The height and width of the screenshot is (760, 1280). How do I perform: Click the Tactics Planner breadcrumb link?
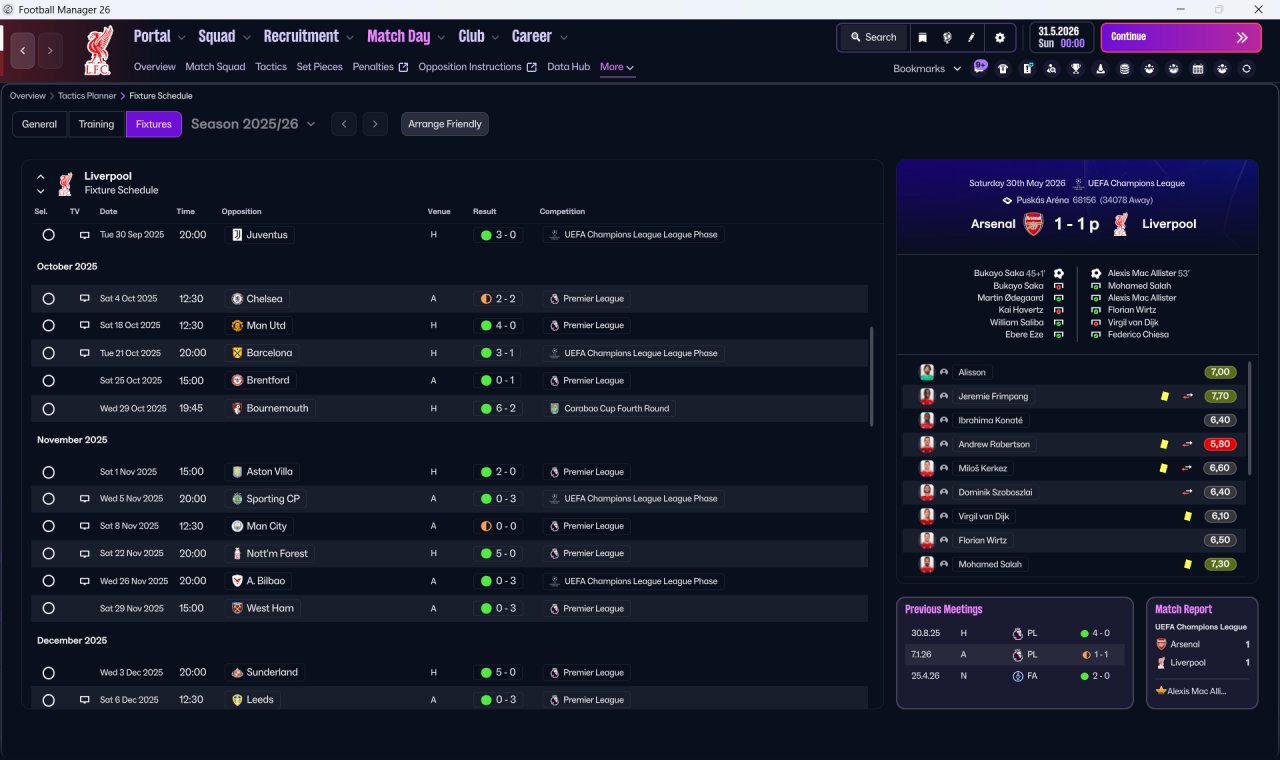click(x=88, y=96)
